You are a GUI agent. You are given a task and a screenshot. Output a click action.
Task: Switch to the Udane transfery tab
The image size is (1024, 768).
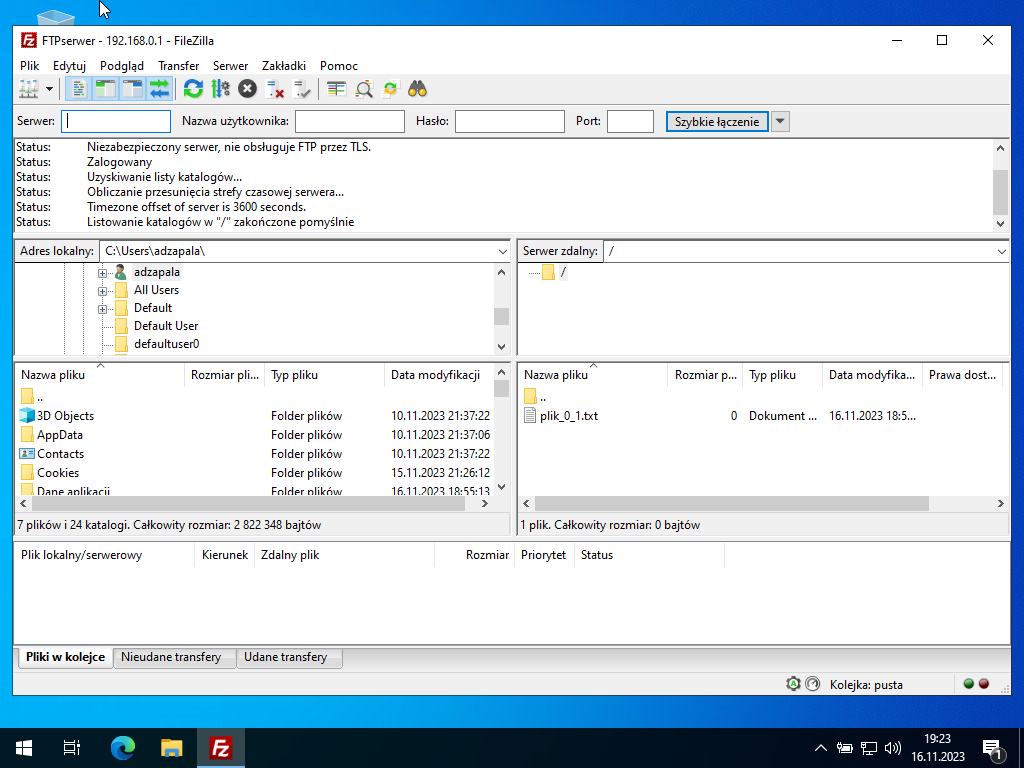pos(286,657)
